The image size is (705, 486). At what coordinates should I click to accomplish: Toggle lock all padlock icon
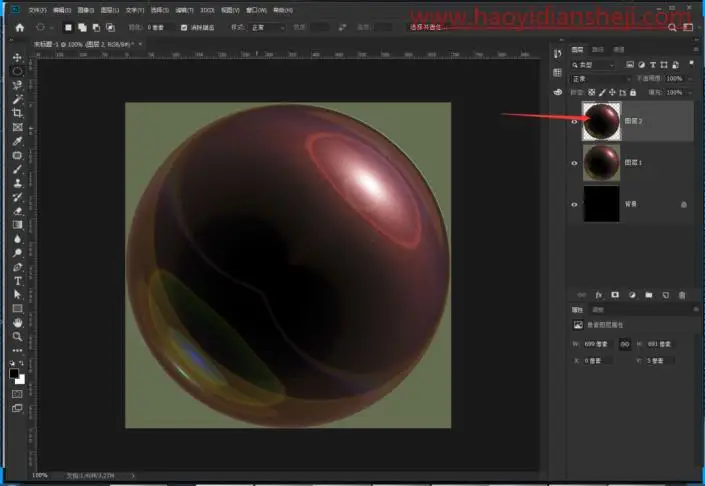click(x=633, y=92)
